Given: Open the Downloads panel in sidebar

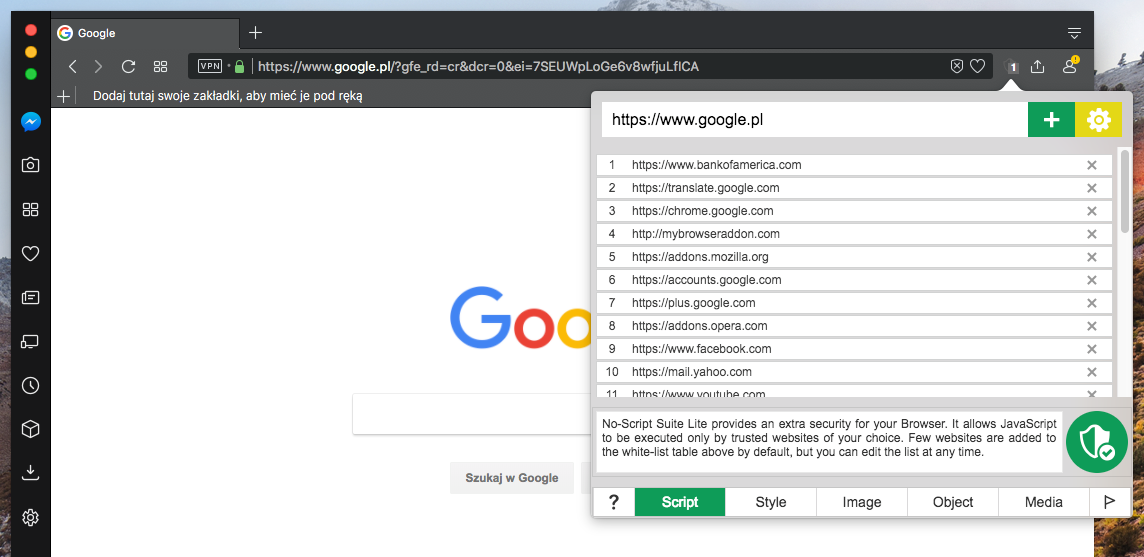Looking at the screenshot, I should click(x=31, y=472).
